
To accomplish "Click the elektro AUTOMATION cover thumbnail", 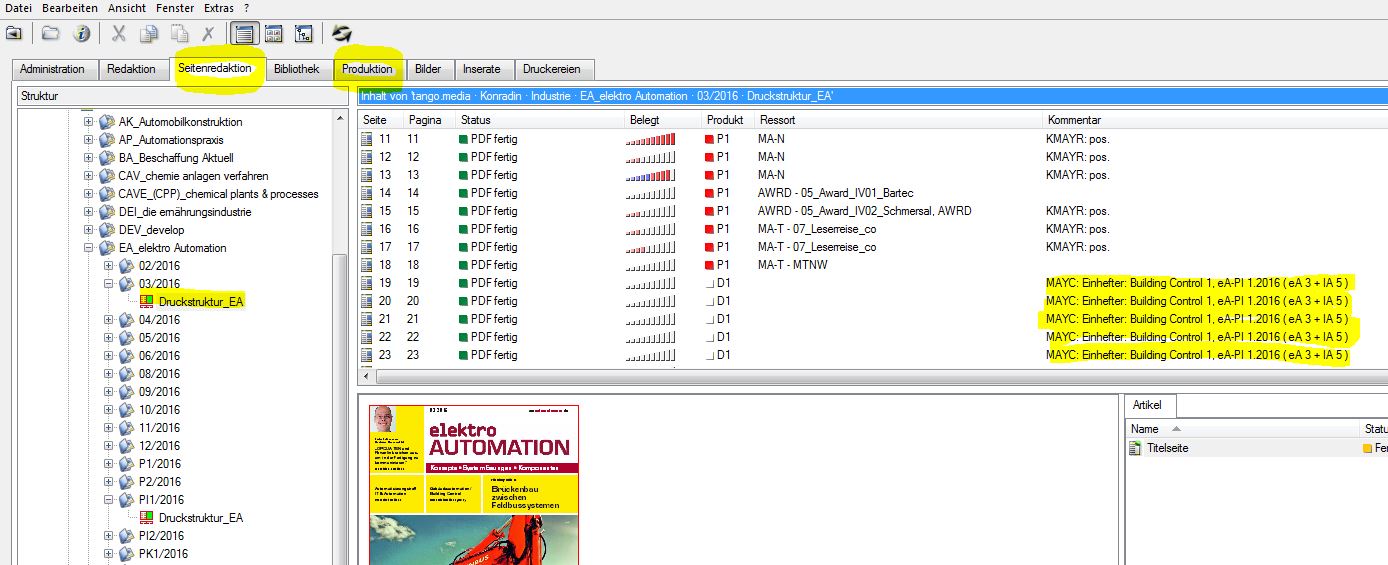I will (474, 484).
